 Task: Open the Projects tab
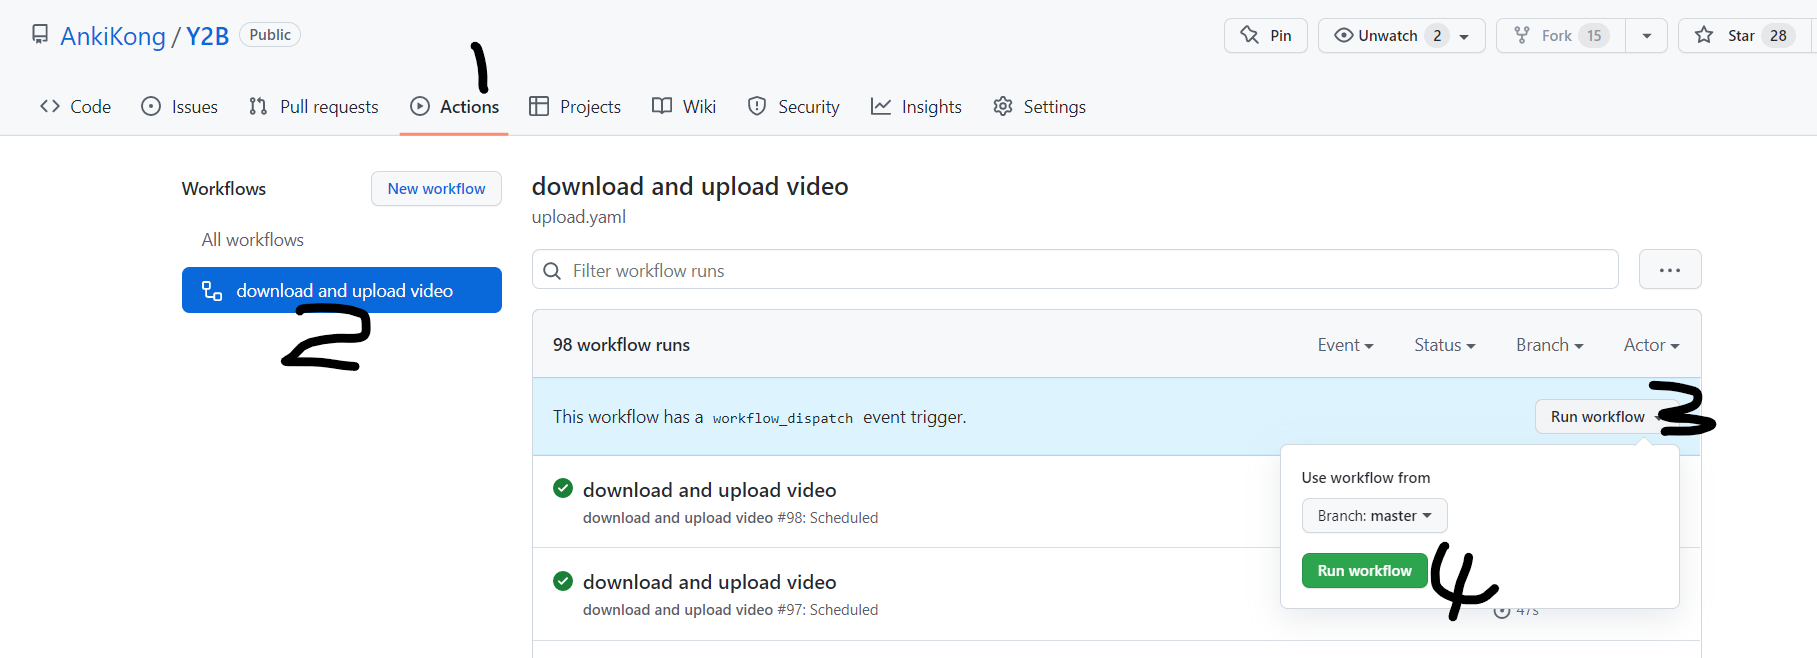[x=575, y=106]
